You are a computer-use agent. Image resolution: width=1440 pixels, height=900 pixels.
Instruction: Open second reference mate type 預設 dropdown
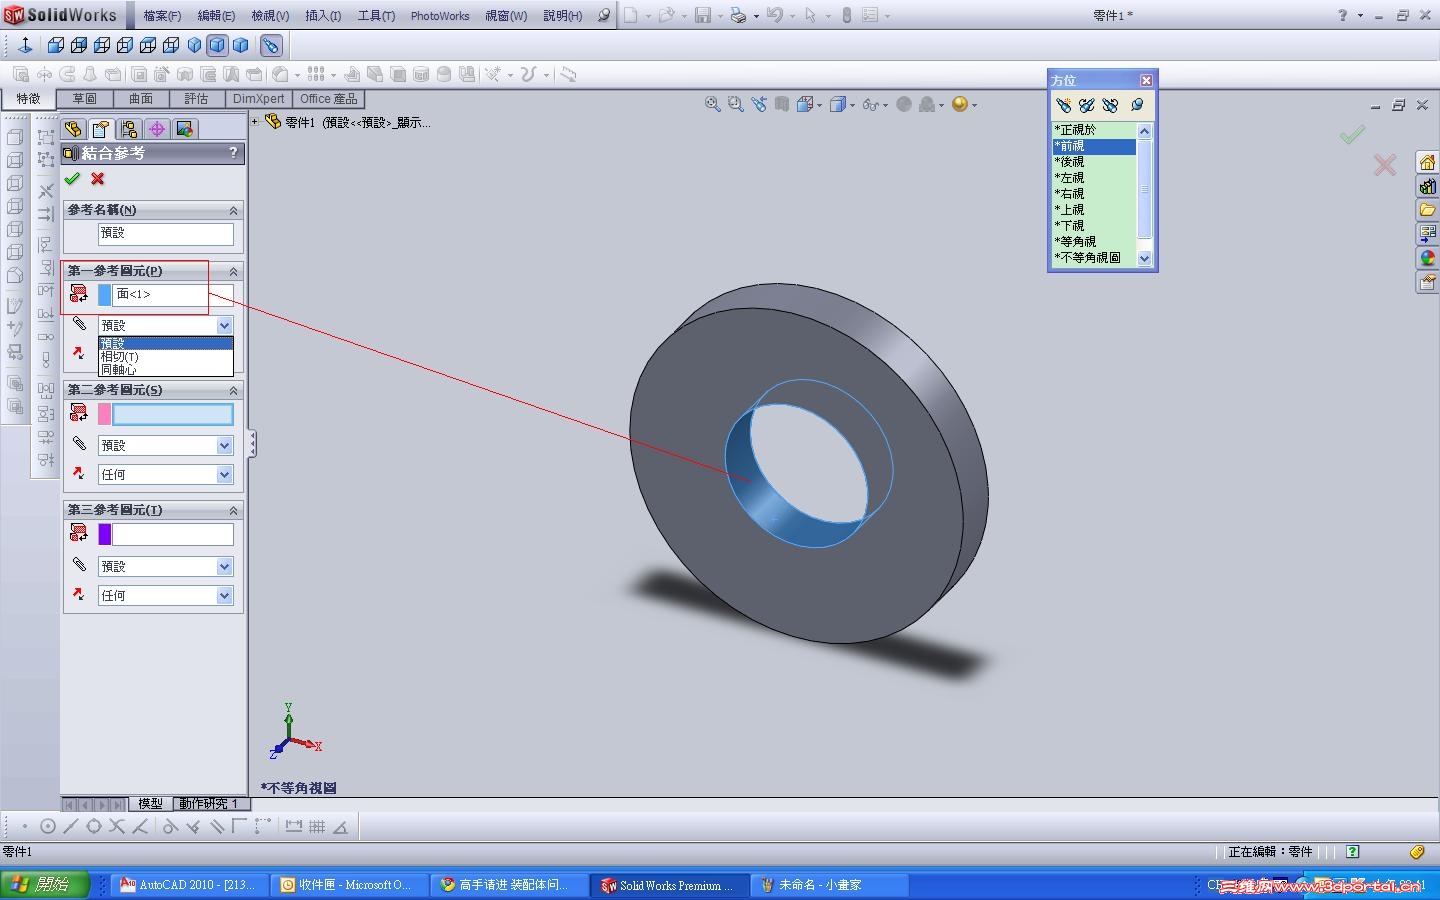click(x=224, y=445)
